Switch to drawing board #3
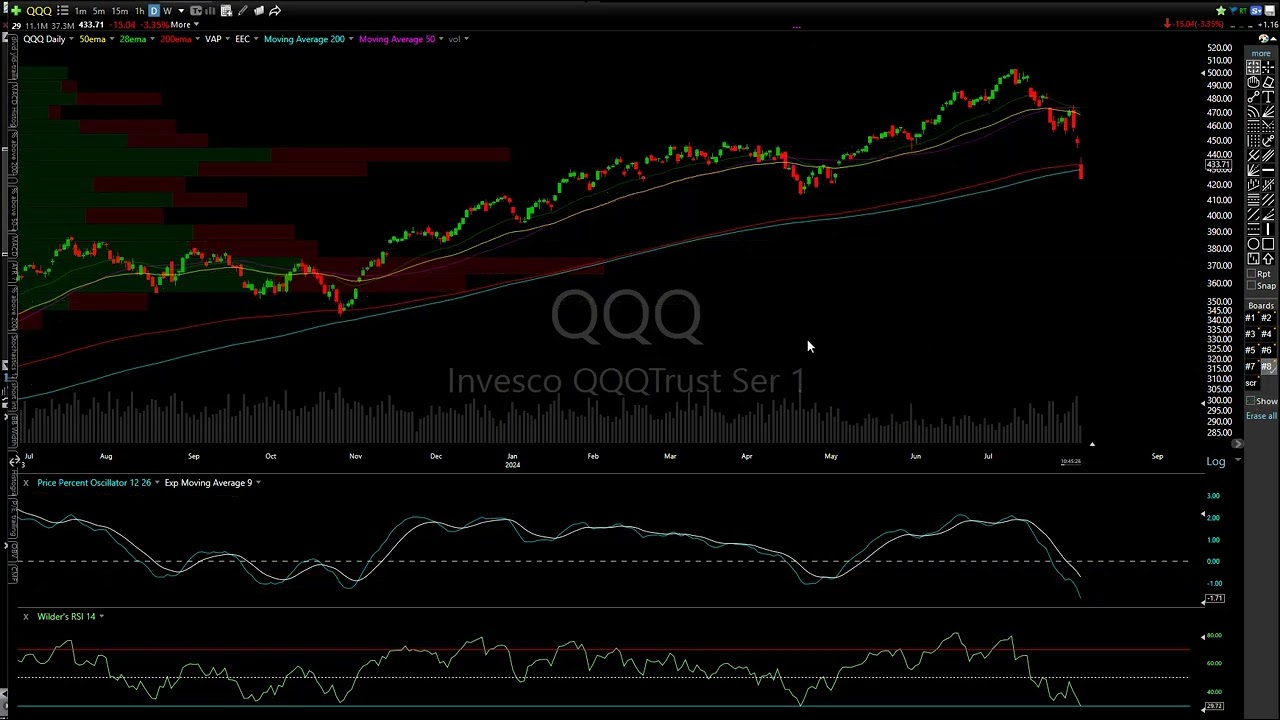 [x=1250, y=334]
